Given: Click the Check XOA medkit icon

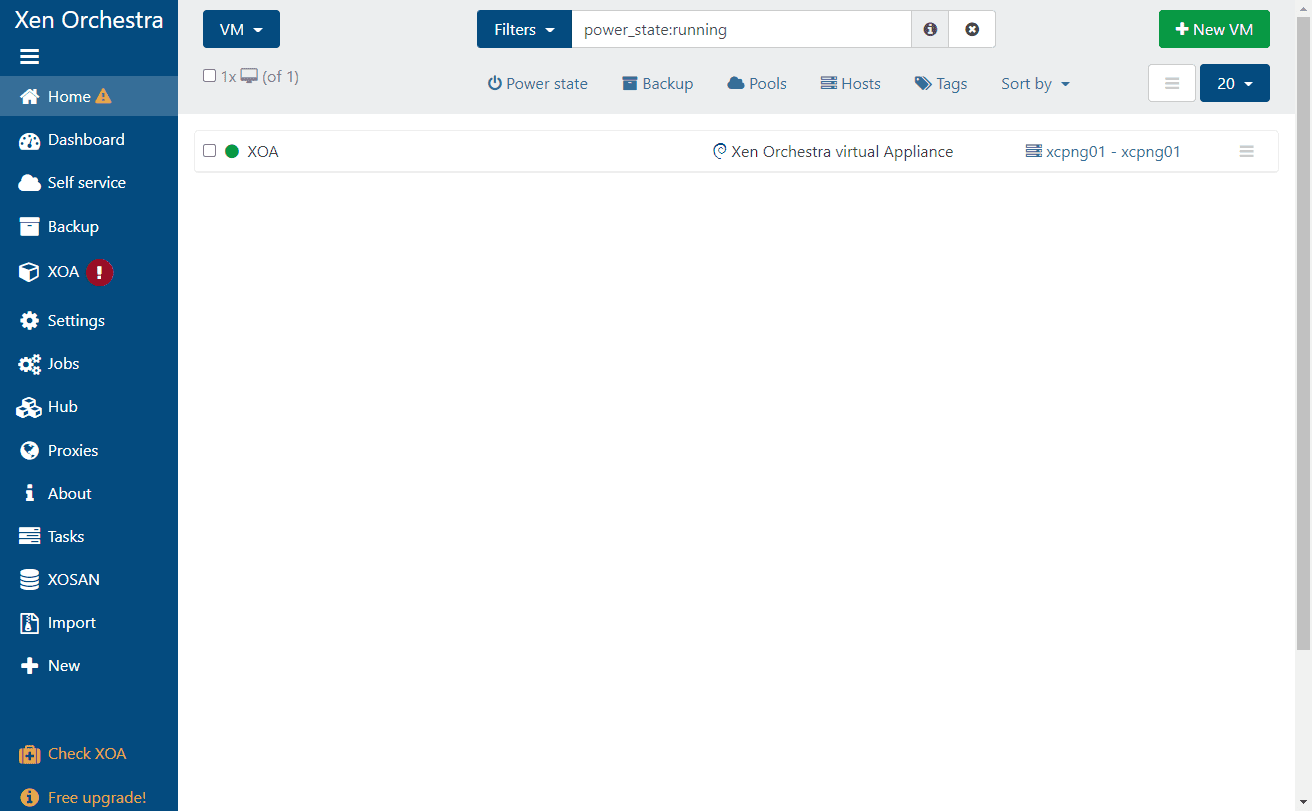Looking at the screenshot, I should (30, 754).
